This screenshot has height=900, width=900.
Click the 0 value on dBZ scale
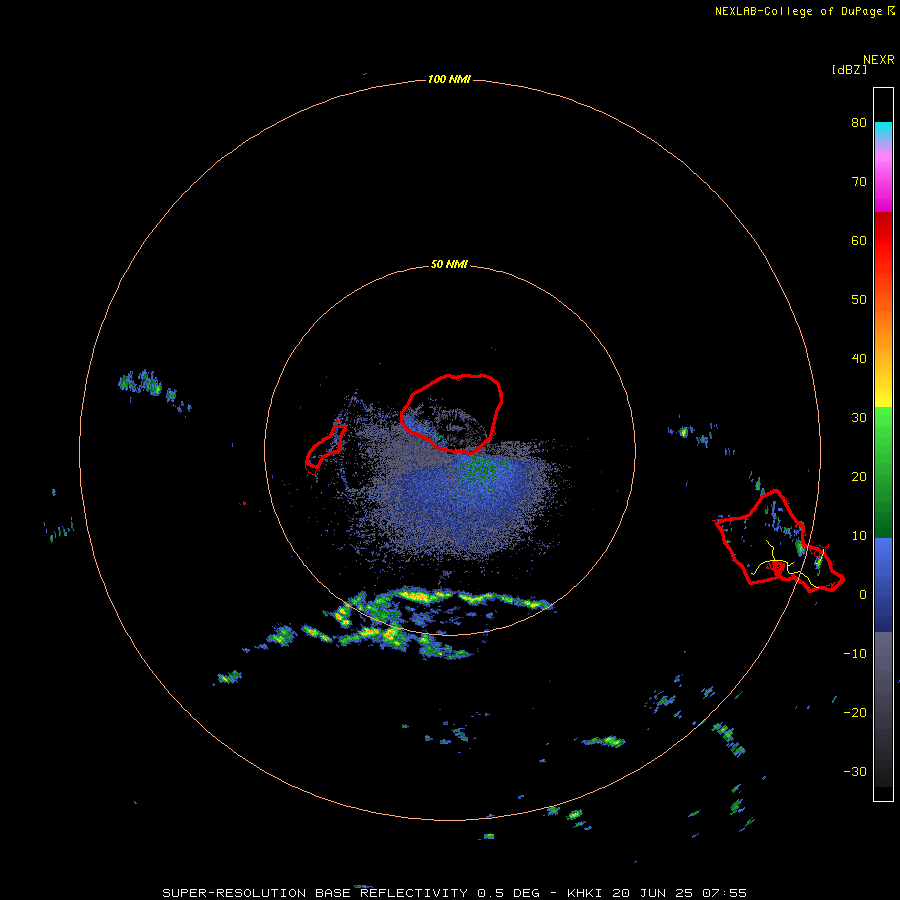pos(863,595)
